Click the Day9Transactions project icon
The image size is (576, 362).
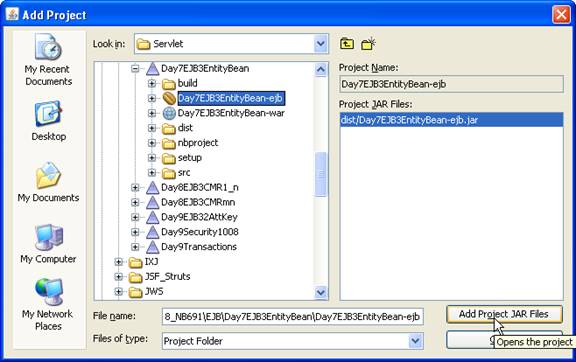click(x=152, y=247)
